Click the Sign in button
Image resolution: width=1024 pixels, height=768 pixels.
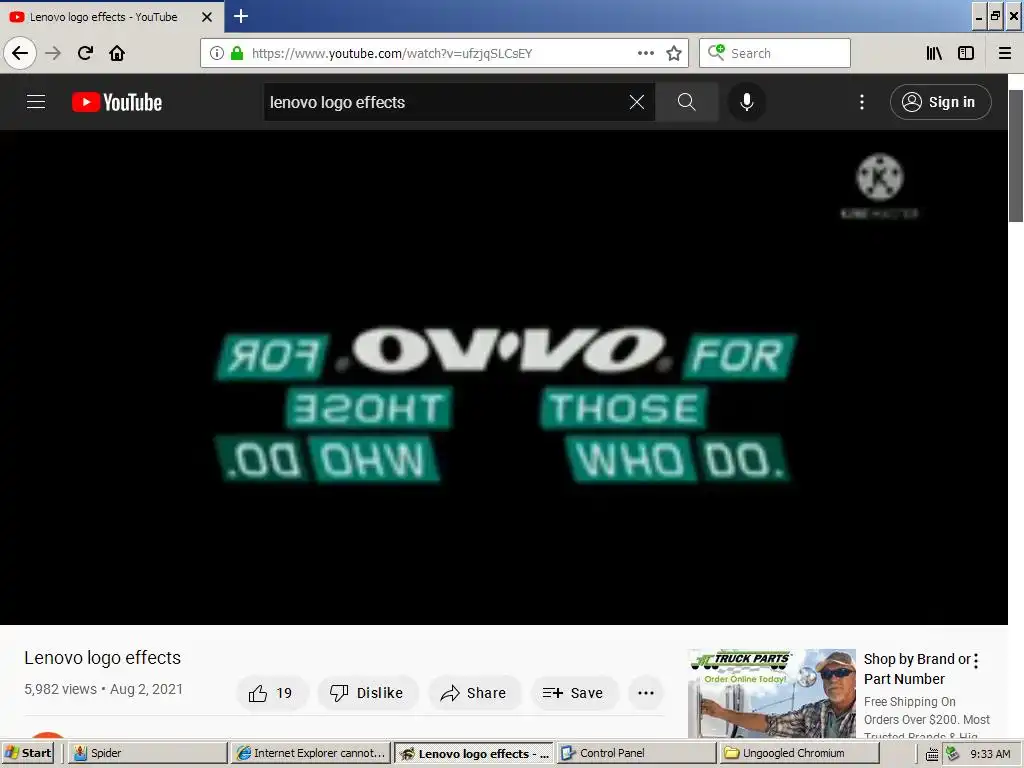pyautogui.click(x=940, y=102)
